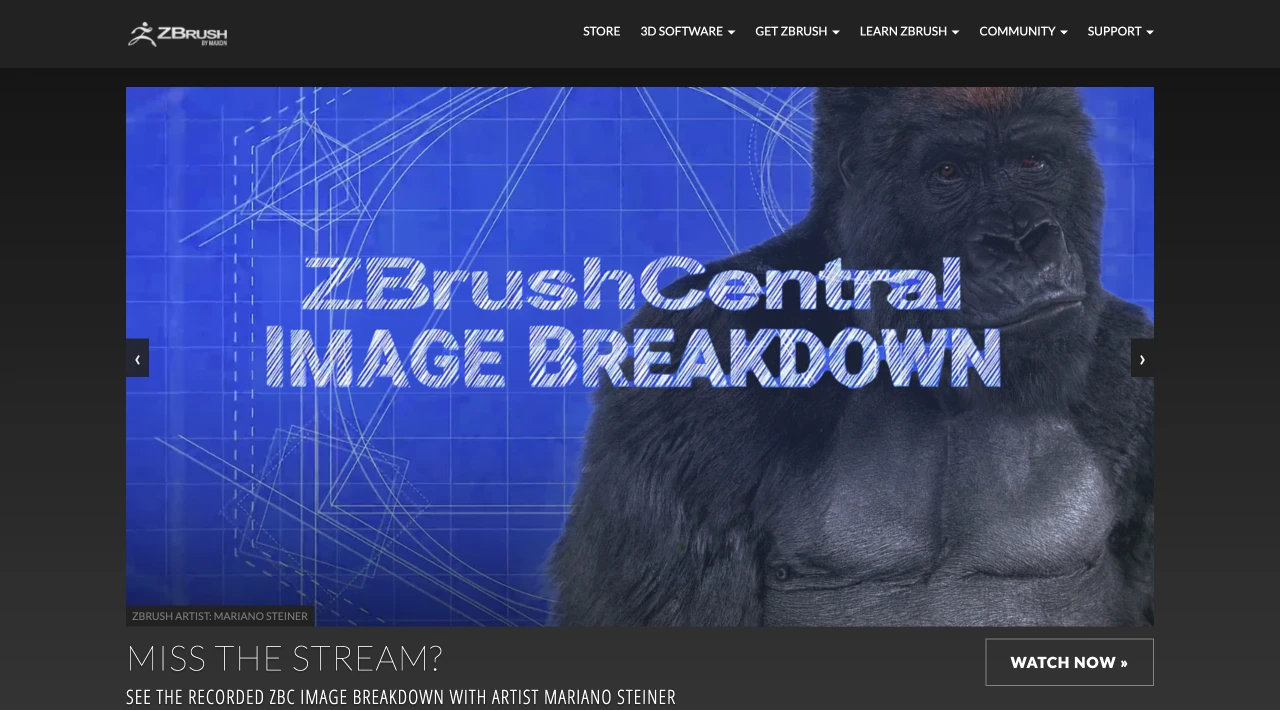Go to previous slide with left arrow
The image size is (1280, 710).
point(137,358)
